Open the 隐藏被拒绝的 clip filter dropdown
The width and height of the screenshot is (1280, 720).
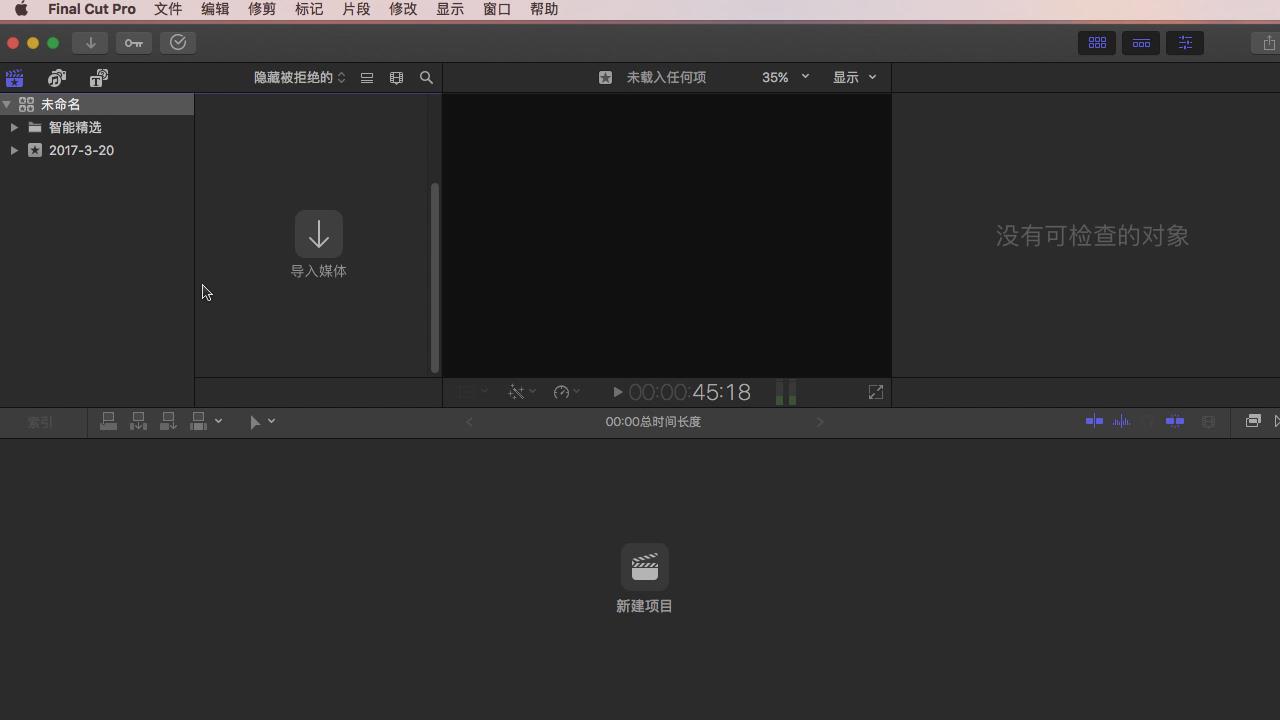(x=300, y=77)
